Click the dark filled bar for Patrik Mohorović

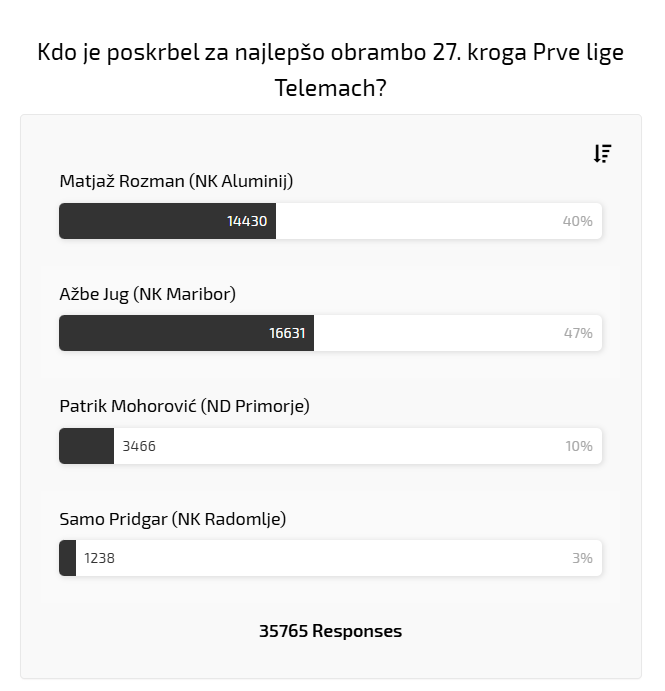point(86,446)
